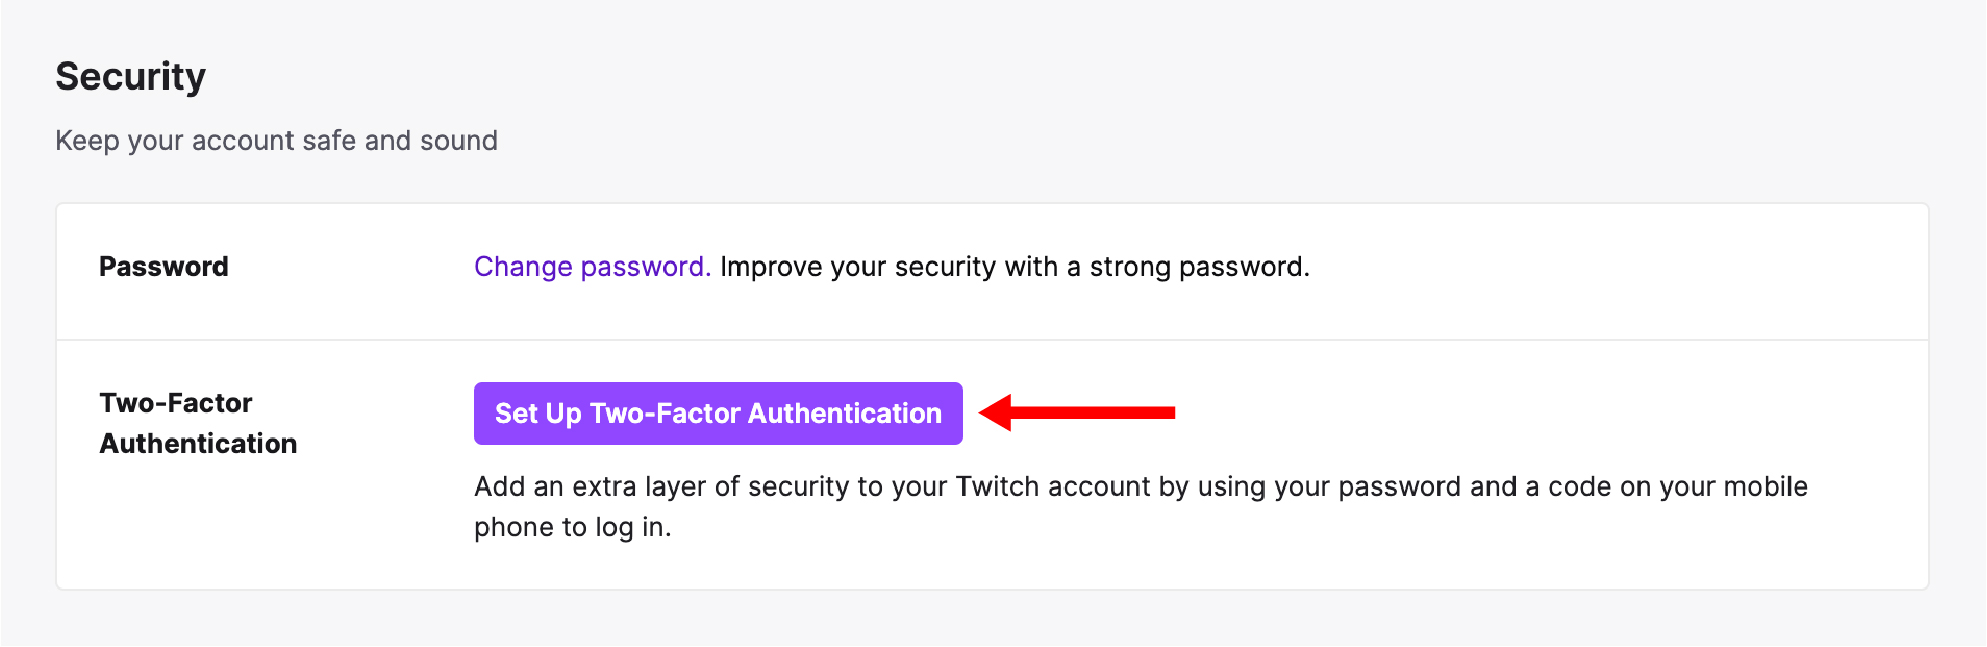Click the divider between Password and Two-Factor rows

tap(990, 339)
